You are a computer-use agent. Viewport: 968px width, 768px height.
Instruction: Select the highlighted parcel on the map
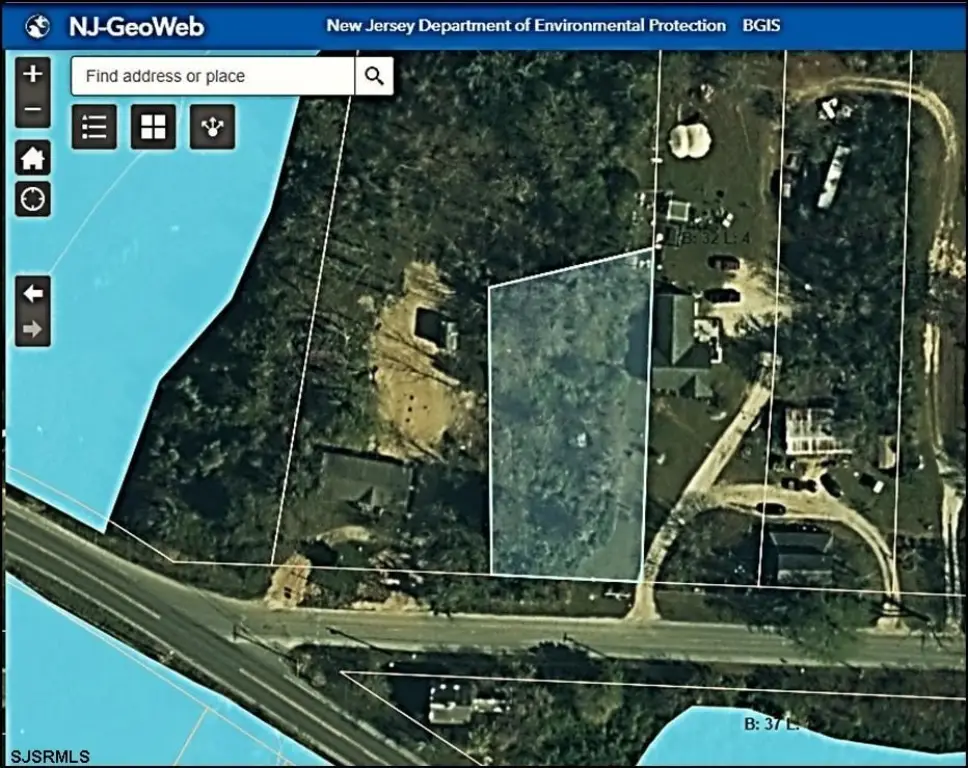coord(567,420)
